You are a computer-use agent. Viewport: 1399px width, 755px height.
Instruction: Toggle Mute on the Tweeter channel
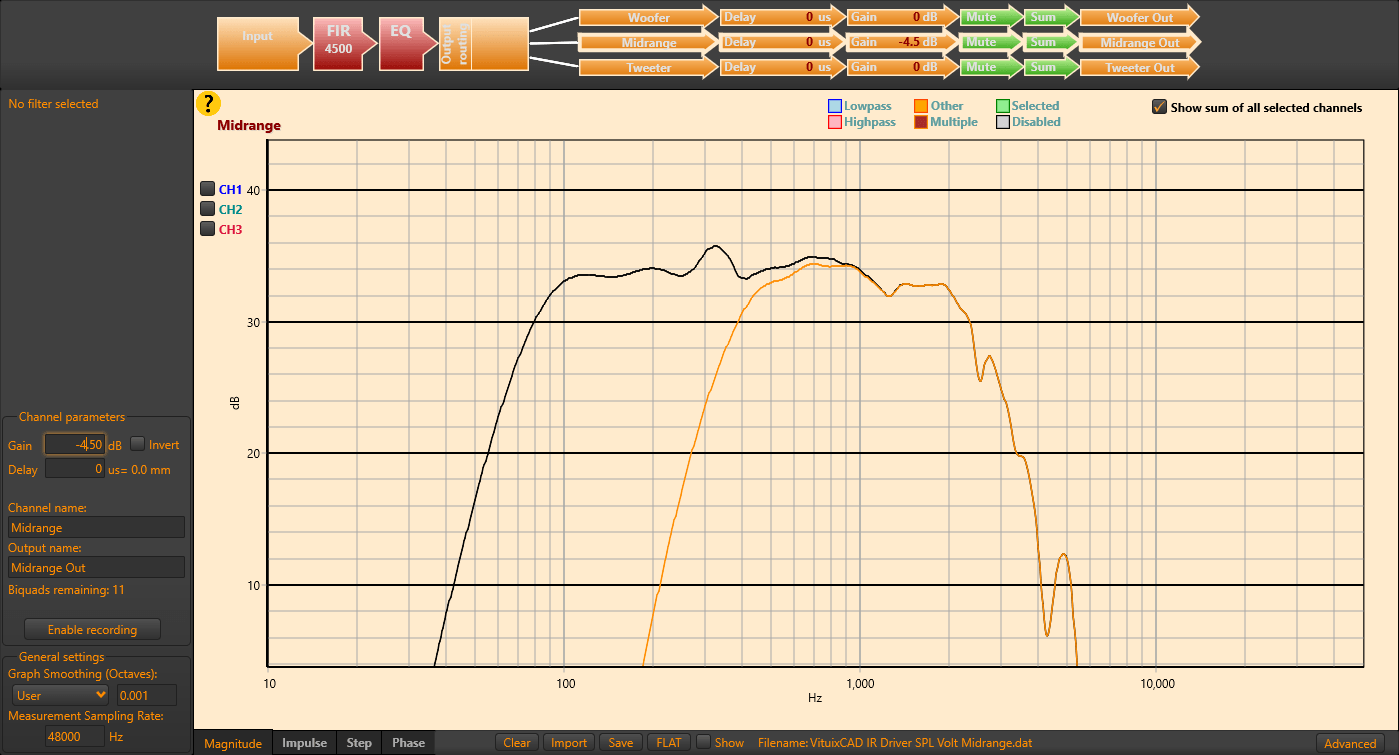click(x=990, y=67)
